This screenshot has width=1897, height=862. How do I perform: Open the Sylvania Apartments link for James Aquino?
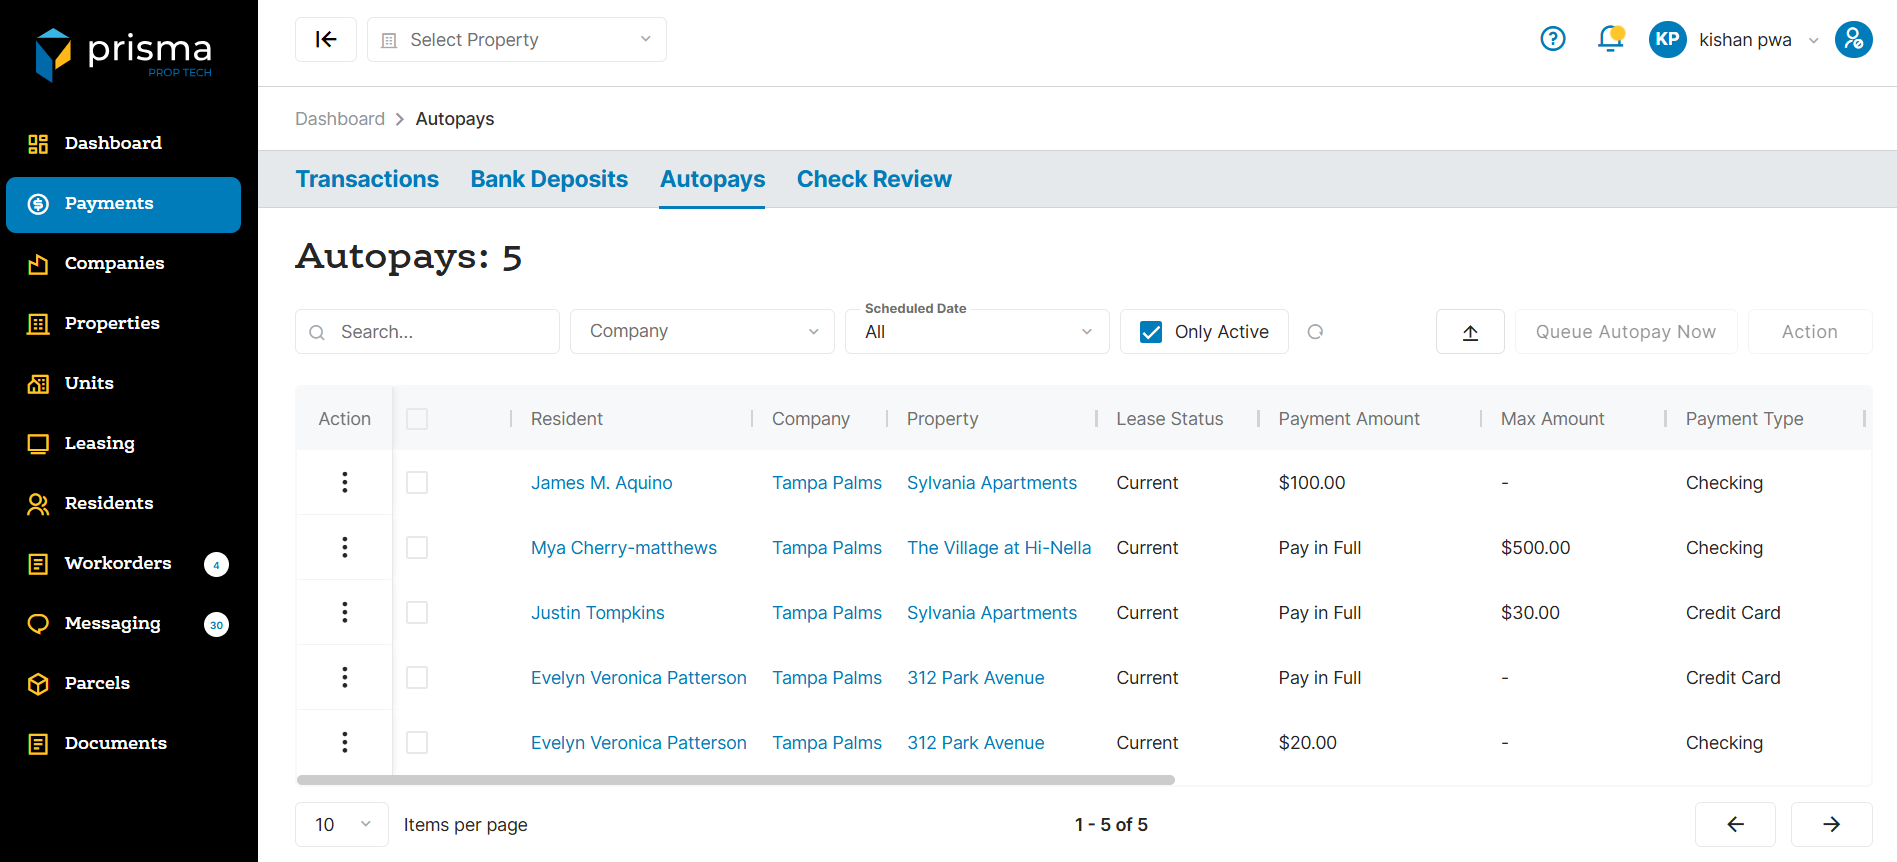click(991, 483)
